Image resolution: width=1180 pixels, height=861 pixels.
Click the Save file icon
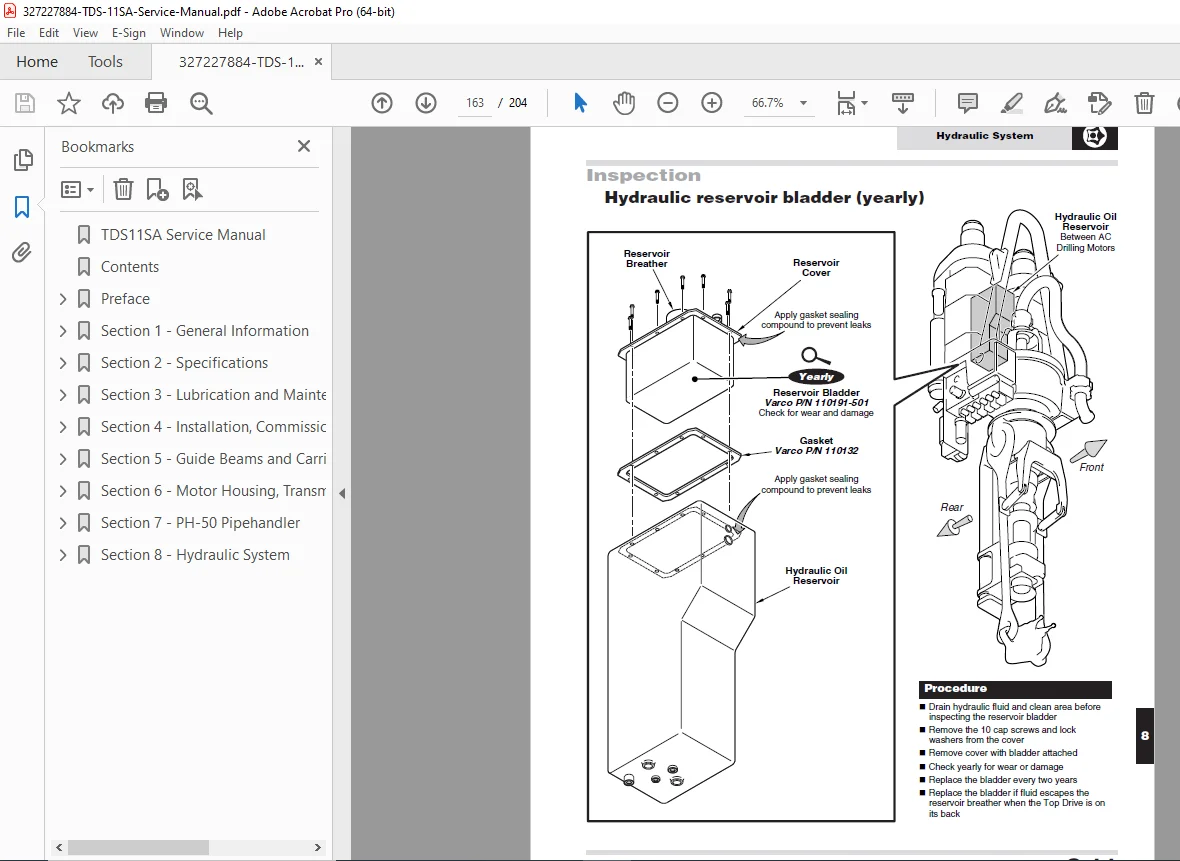click(x=25, y=102)
